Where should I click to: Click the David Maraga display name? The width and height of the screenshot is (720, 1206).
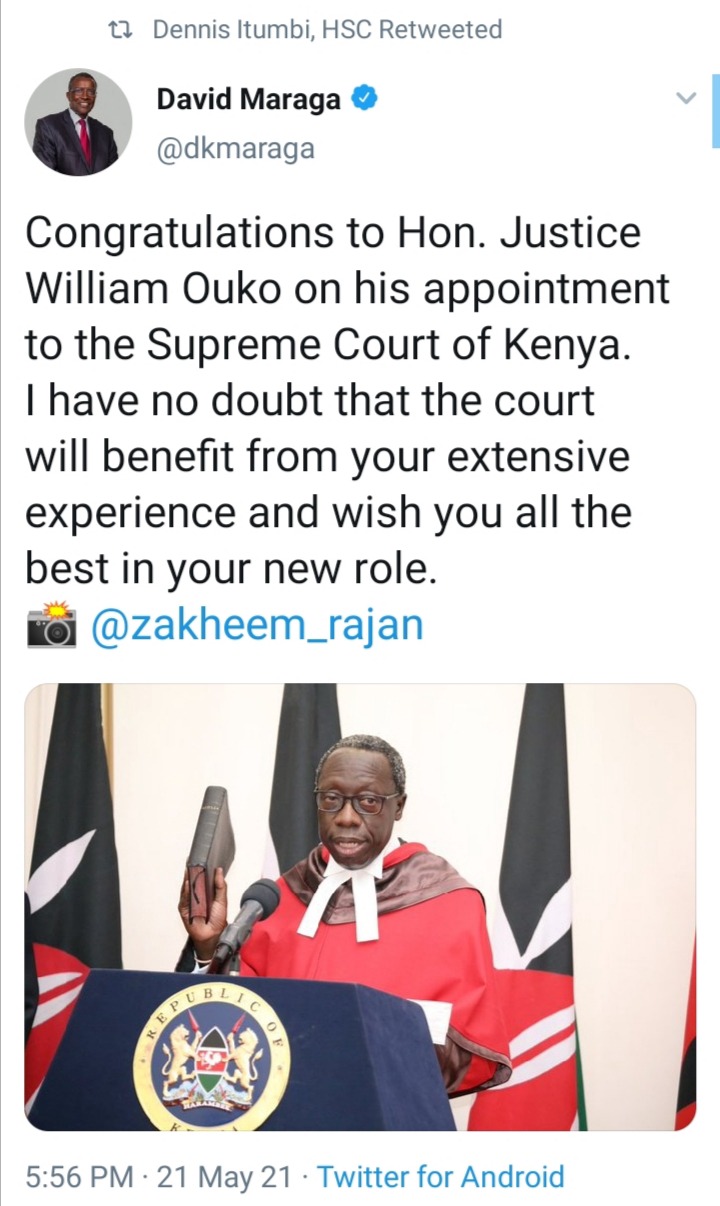[249, 100]
